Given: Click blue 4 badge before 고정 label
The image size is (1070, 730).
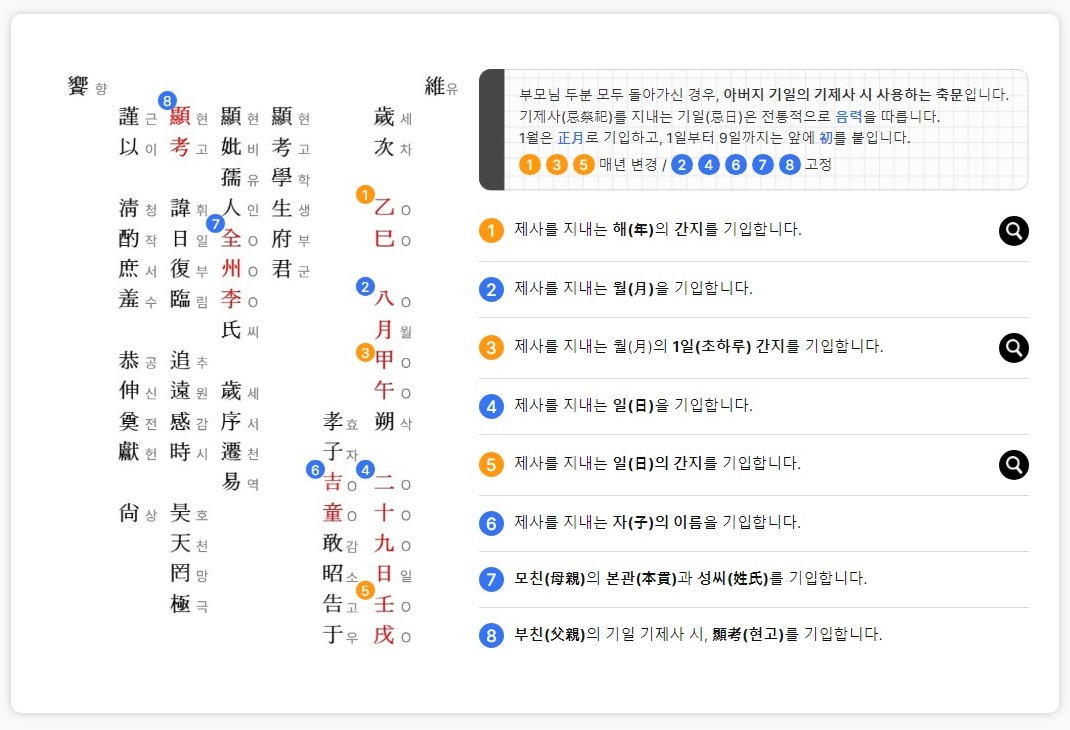Looking at the screenshot, I should 709,164.
